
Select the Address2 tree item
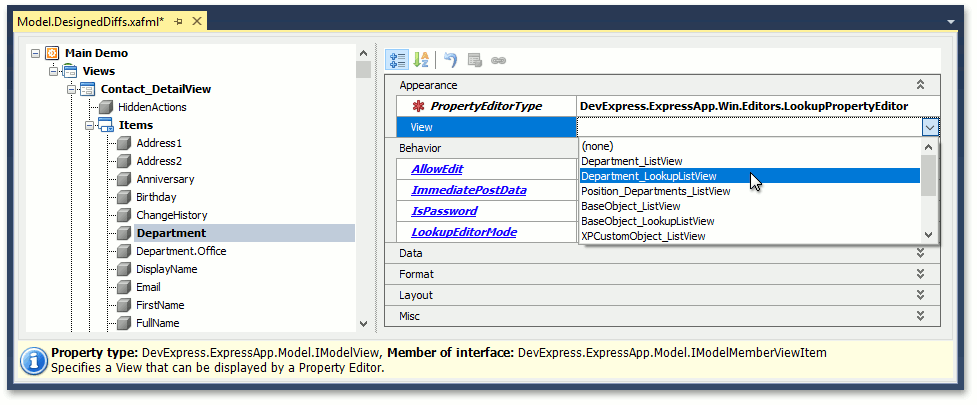coord(160,161)
